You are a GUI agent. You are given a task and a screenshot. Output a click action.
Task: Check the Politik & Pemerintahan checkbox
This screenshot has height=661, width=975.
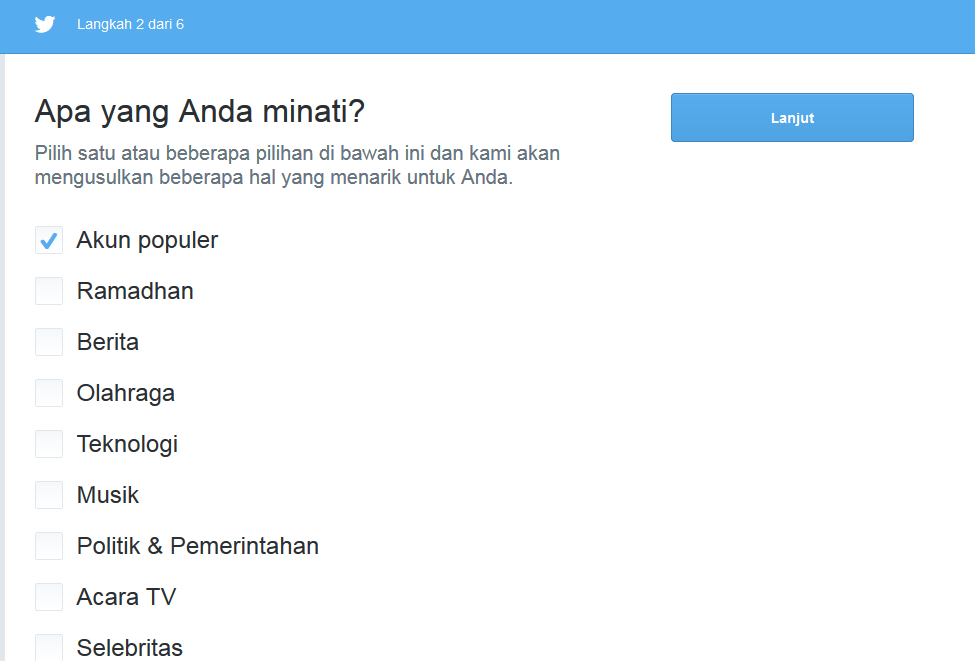click(49, 546)
